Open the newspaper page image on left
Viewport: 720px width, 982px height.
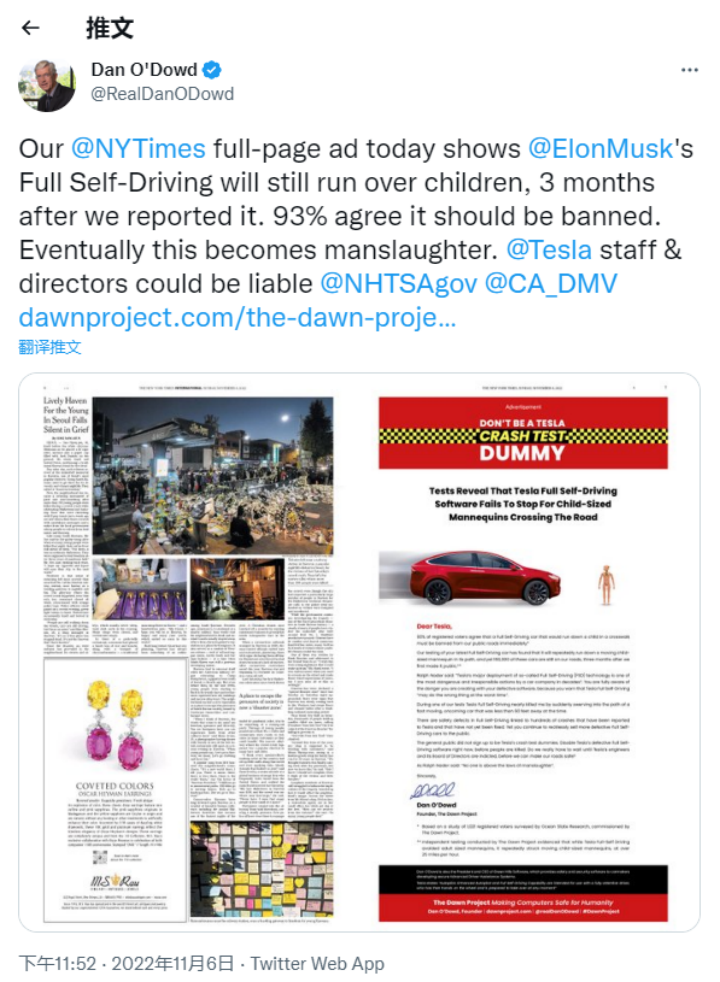[x=188, y=654]
